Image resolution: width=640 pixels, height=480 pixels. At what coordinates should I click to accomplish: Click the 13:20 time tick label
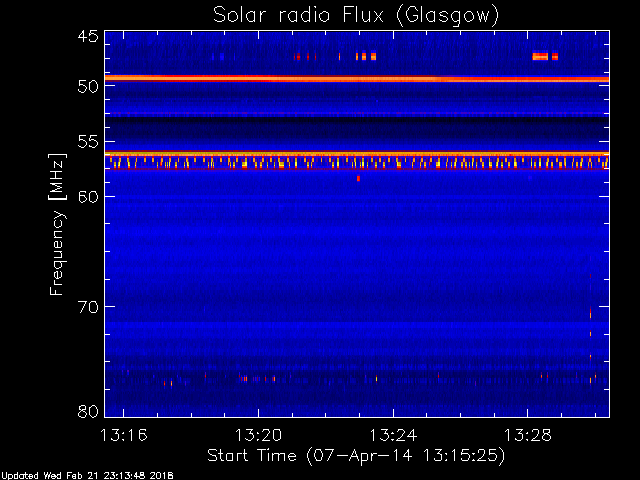coord(258,435)
